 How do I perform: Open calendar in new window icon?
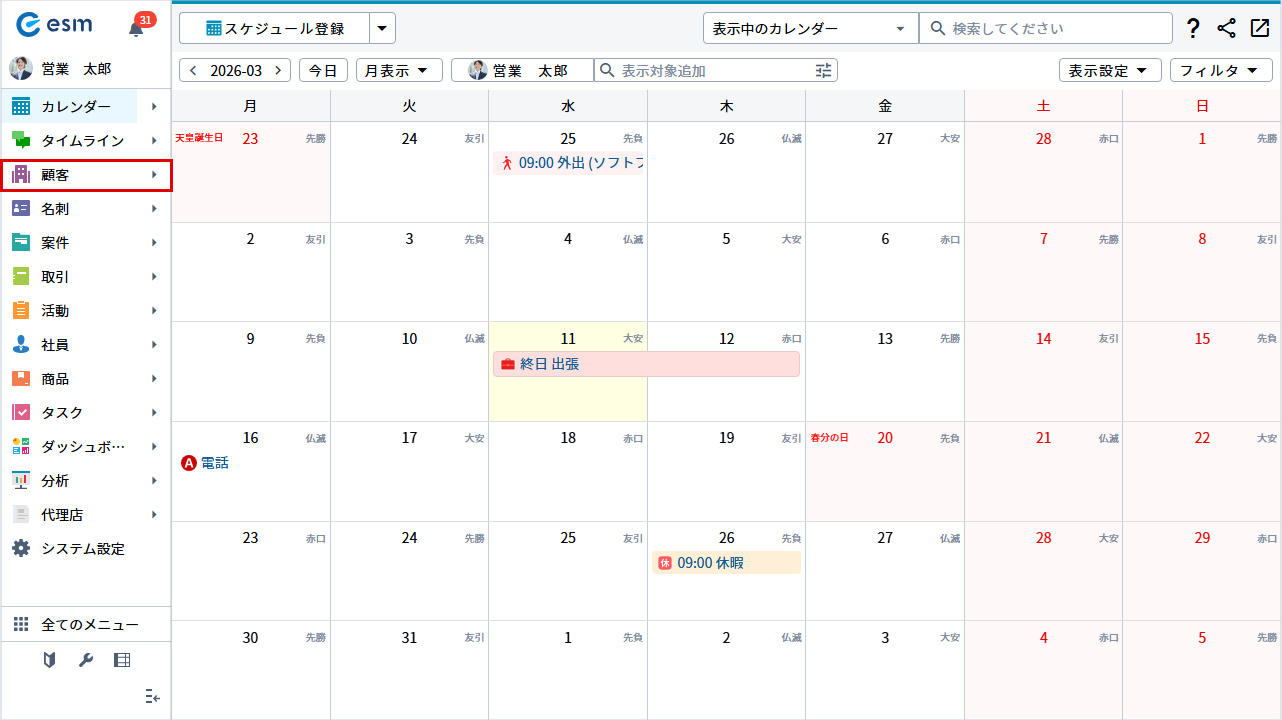coord(1260,29)
